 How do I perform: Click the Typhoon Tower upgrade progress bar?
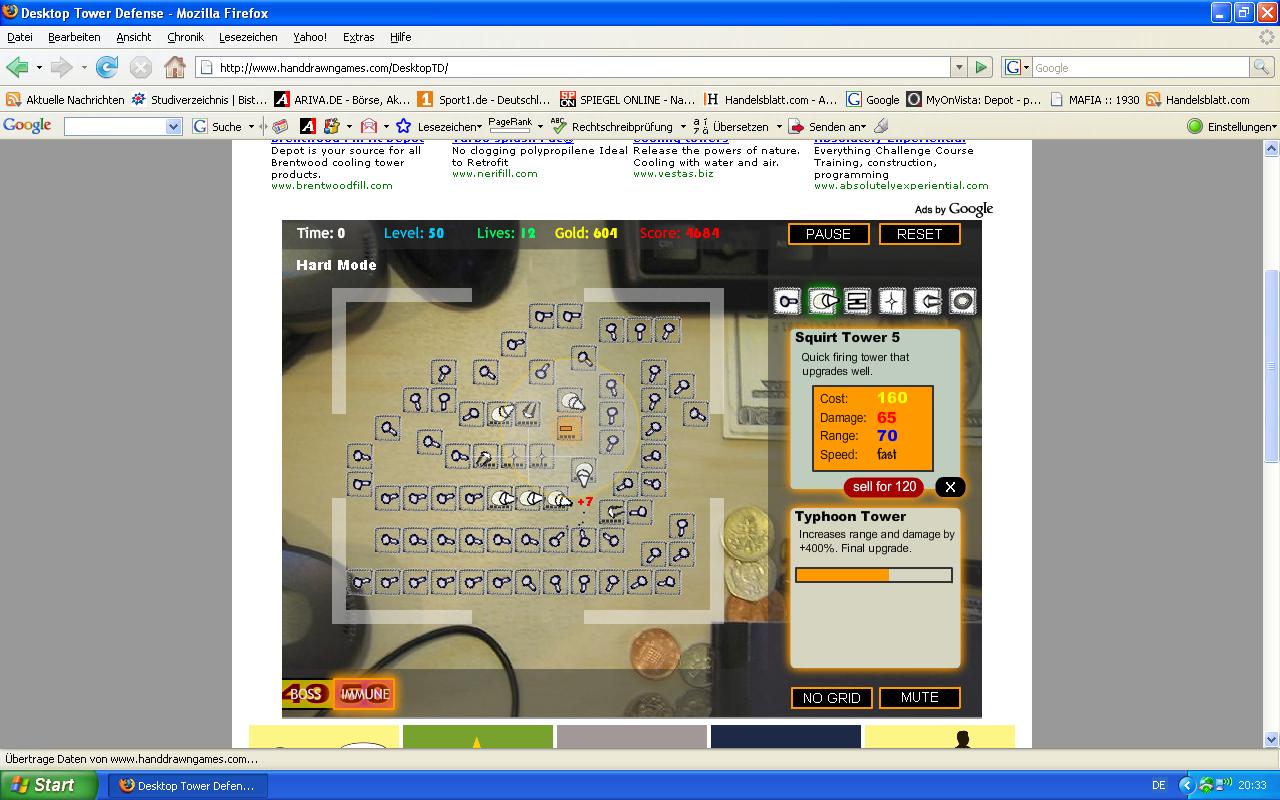874,575
